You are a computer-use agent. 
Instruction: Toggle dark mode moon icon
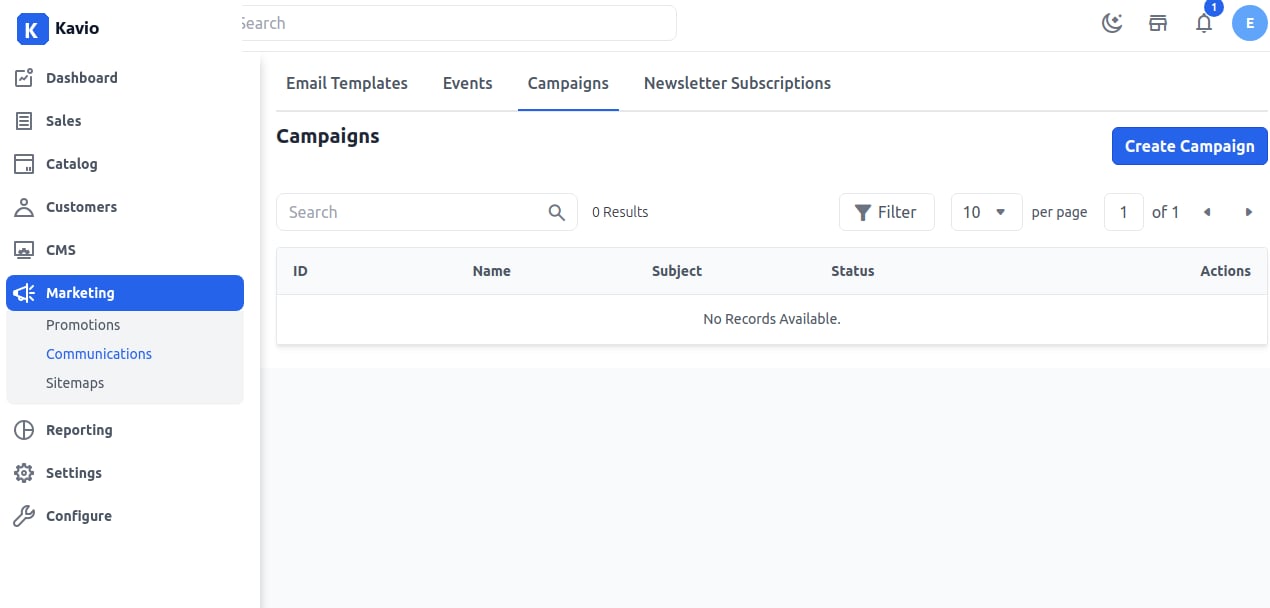[1112, 23]
